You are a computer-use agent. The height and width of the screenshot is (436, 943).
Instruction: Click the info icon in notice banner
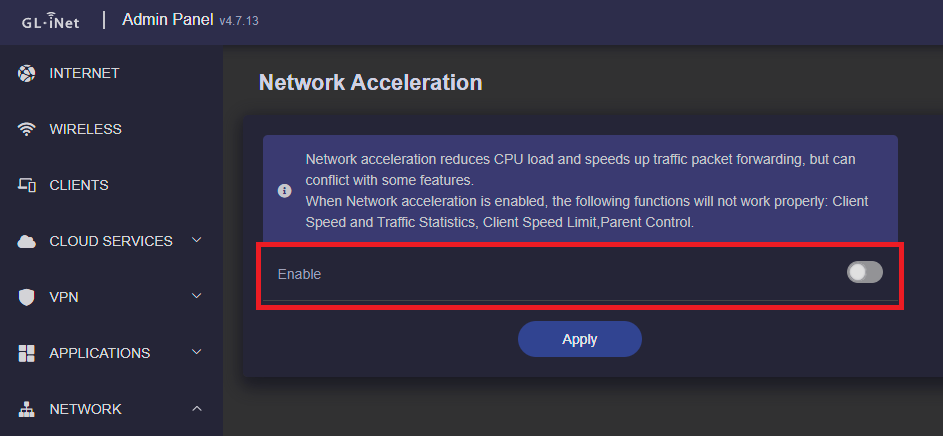point(285,190)
